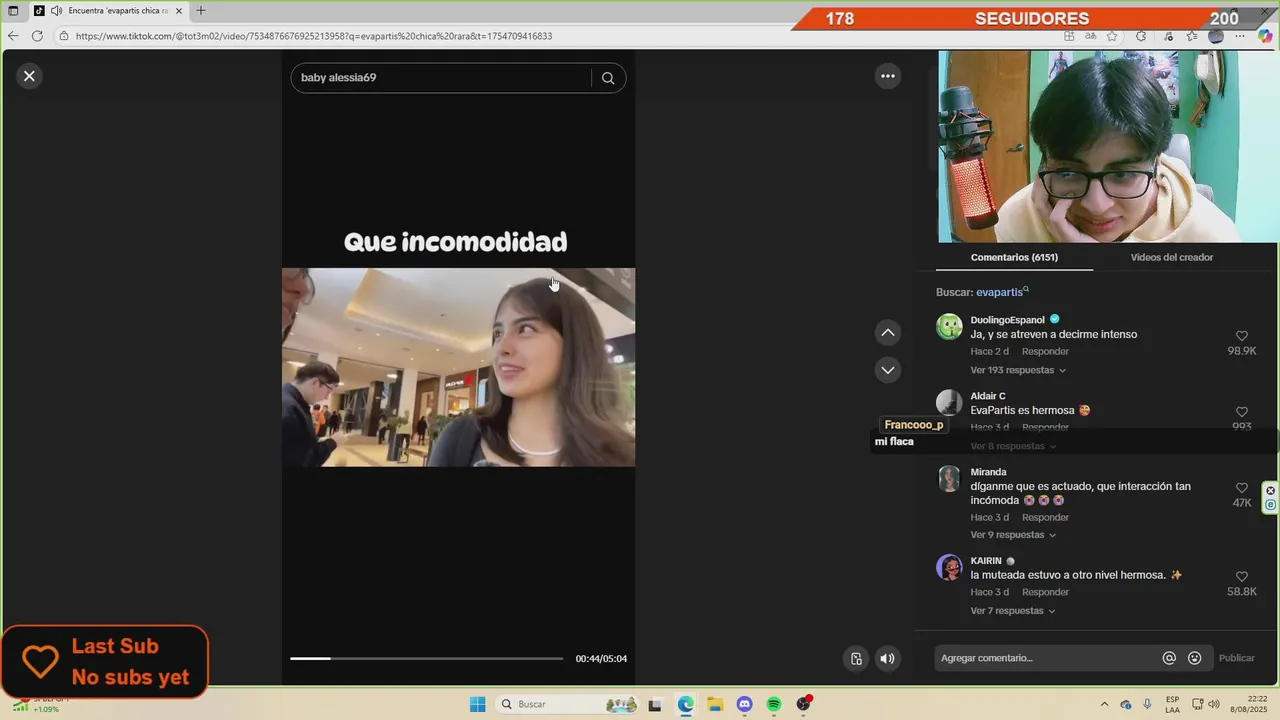Reply to KAIRIN's comment
Viewport: 1280px width, 720px height.
tap(1045, 593)
